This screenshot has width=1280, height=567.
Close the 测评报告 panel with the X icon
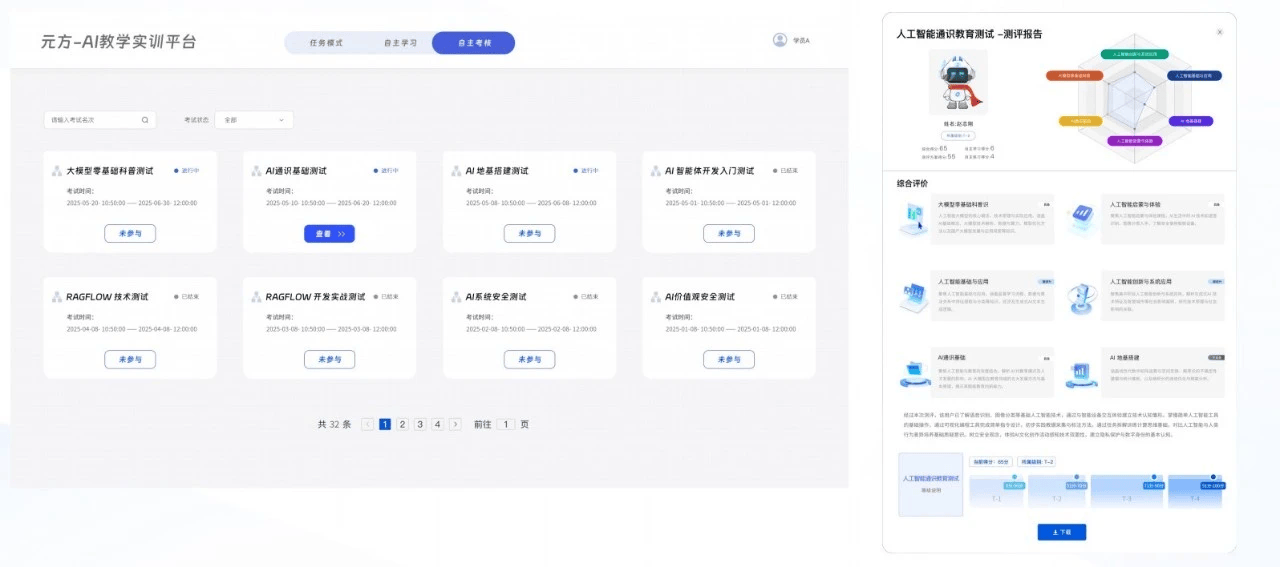coord(1220,32)
